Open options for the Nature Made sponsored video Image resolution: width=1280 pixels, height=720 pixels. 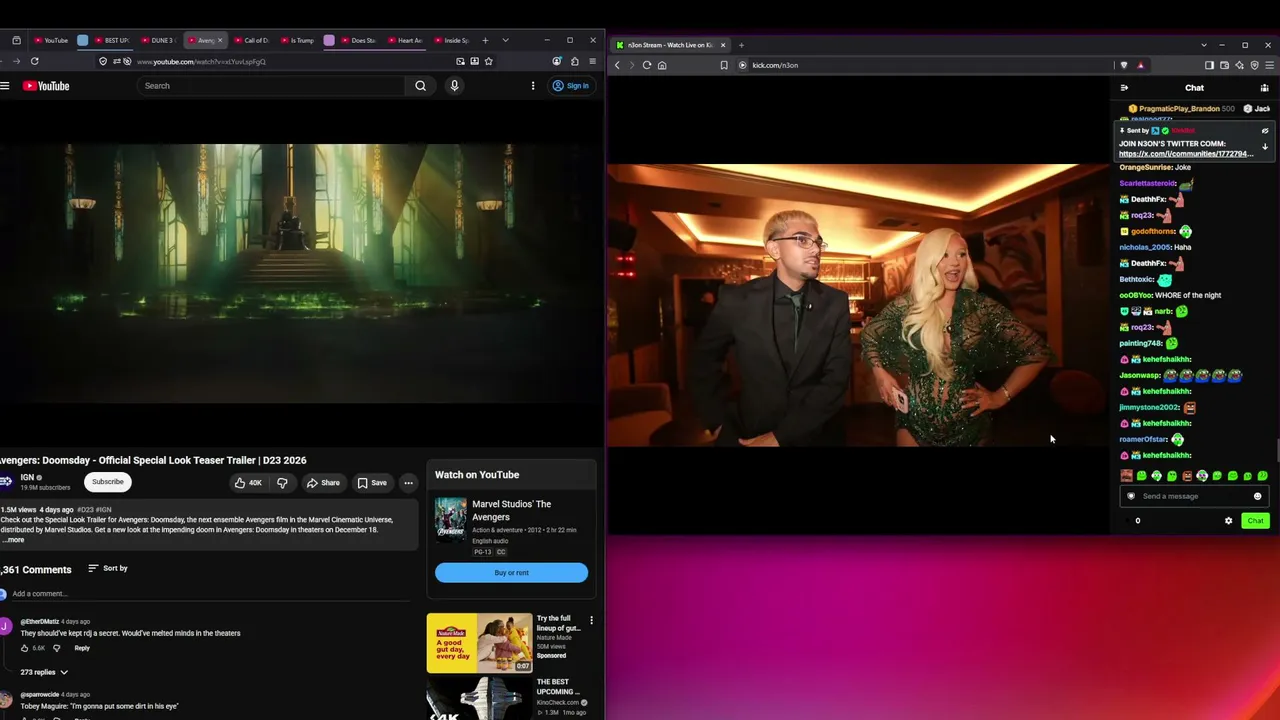point(591,620)
